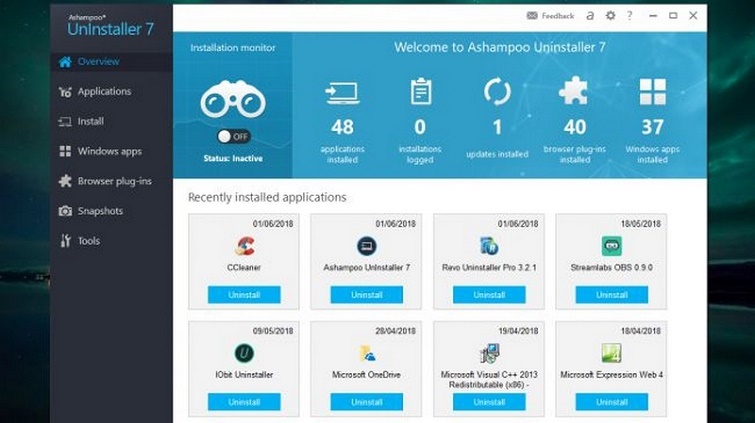Switch to Snapshots in the sidebar

point(100,211)
